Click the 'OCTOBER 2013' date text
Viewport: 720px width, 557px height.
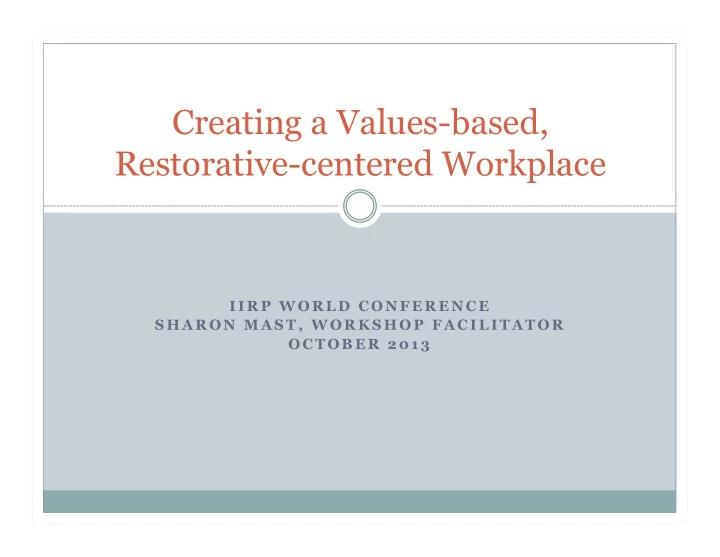pos(360,344)
